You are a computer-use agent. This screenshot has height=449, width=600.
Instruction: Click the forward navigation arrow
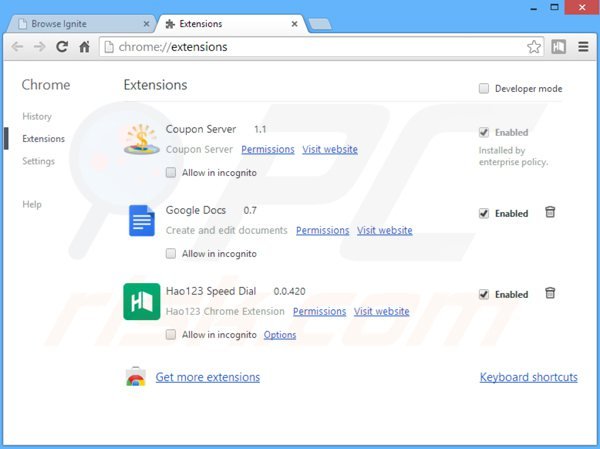click(39, 47)
